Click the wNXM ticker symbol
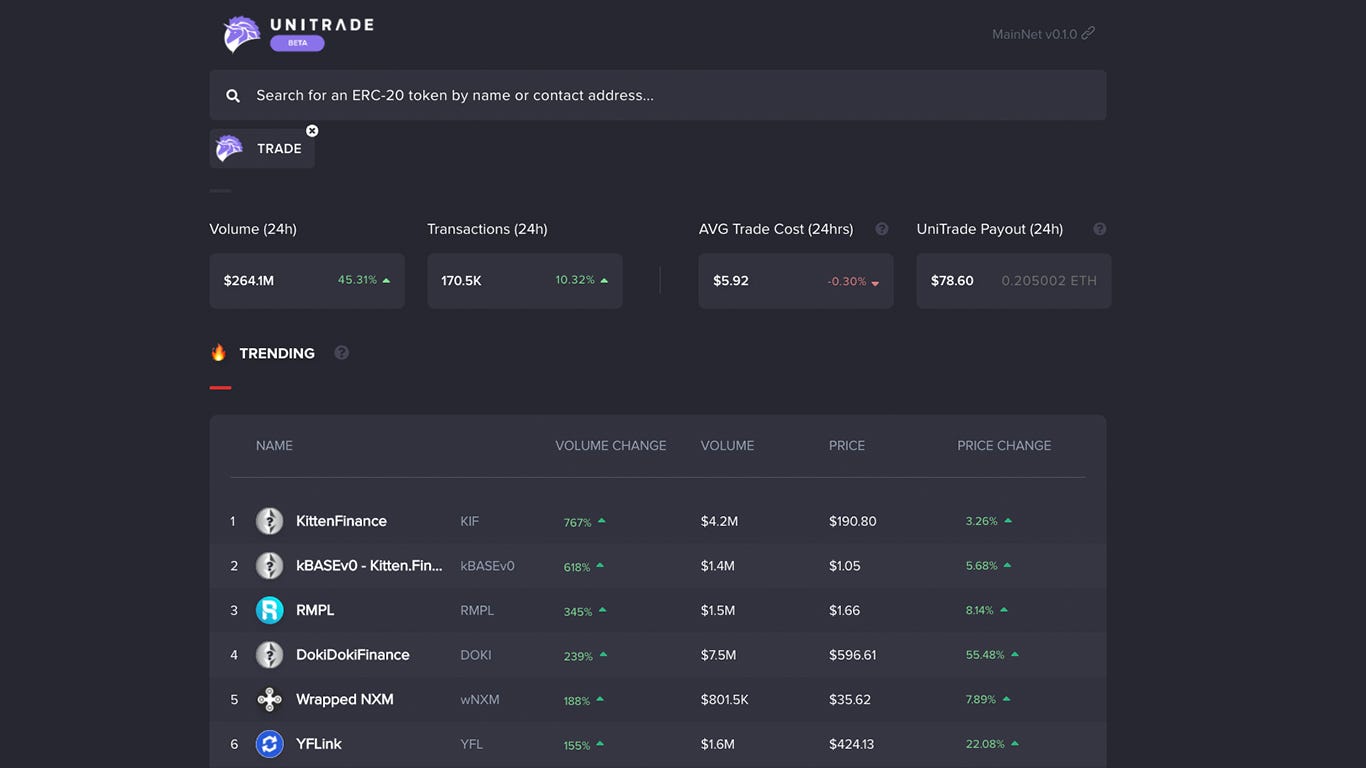 (x=480, y=700)
